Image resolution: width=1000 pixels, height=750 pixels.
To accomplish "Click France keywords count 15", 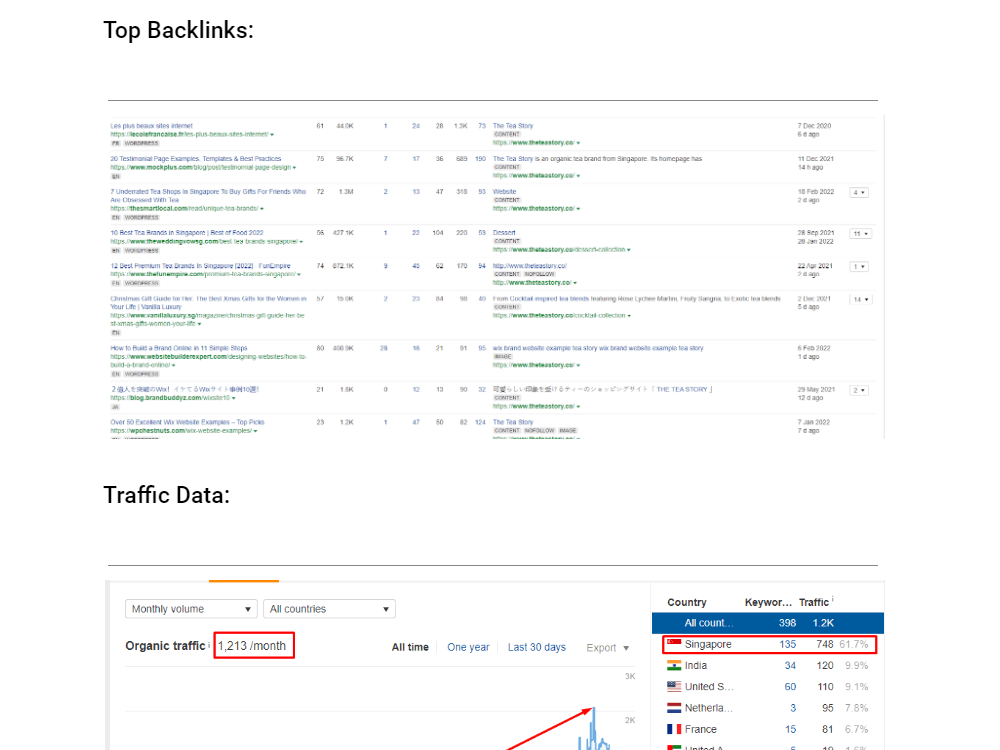I will (x=790, y=729).
